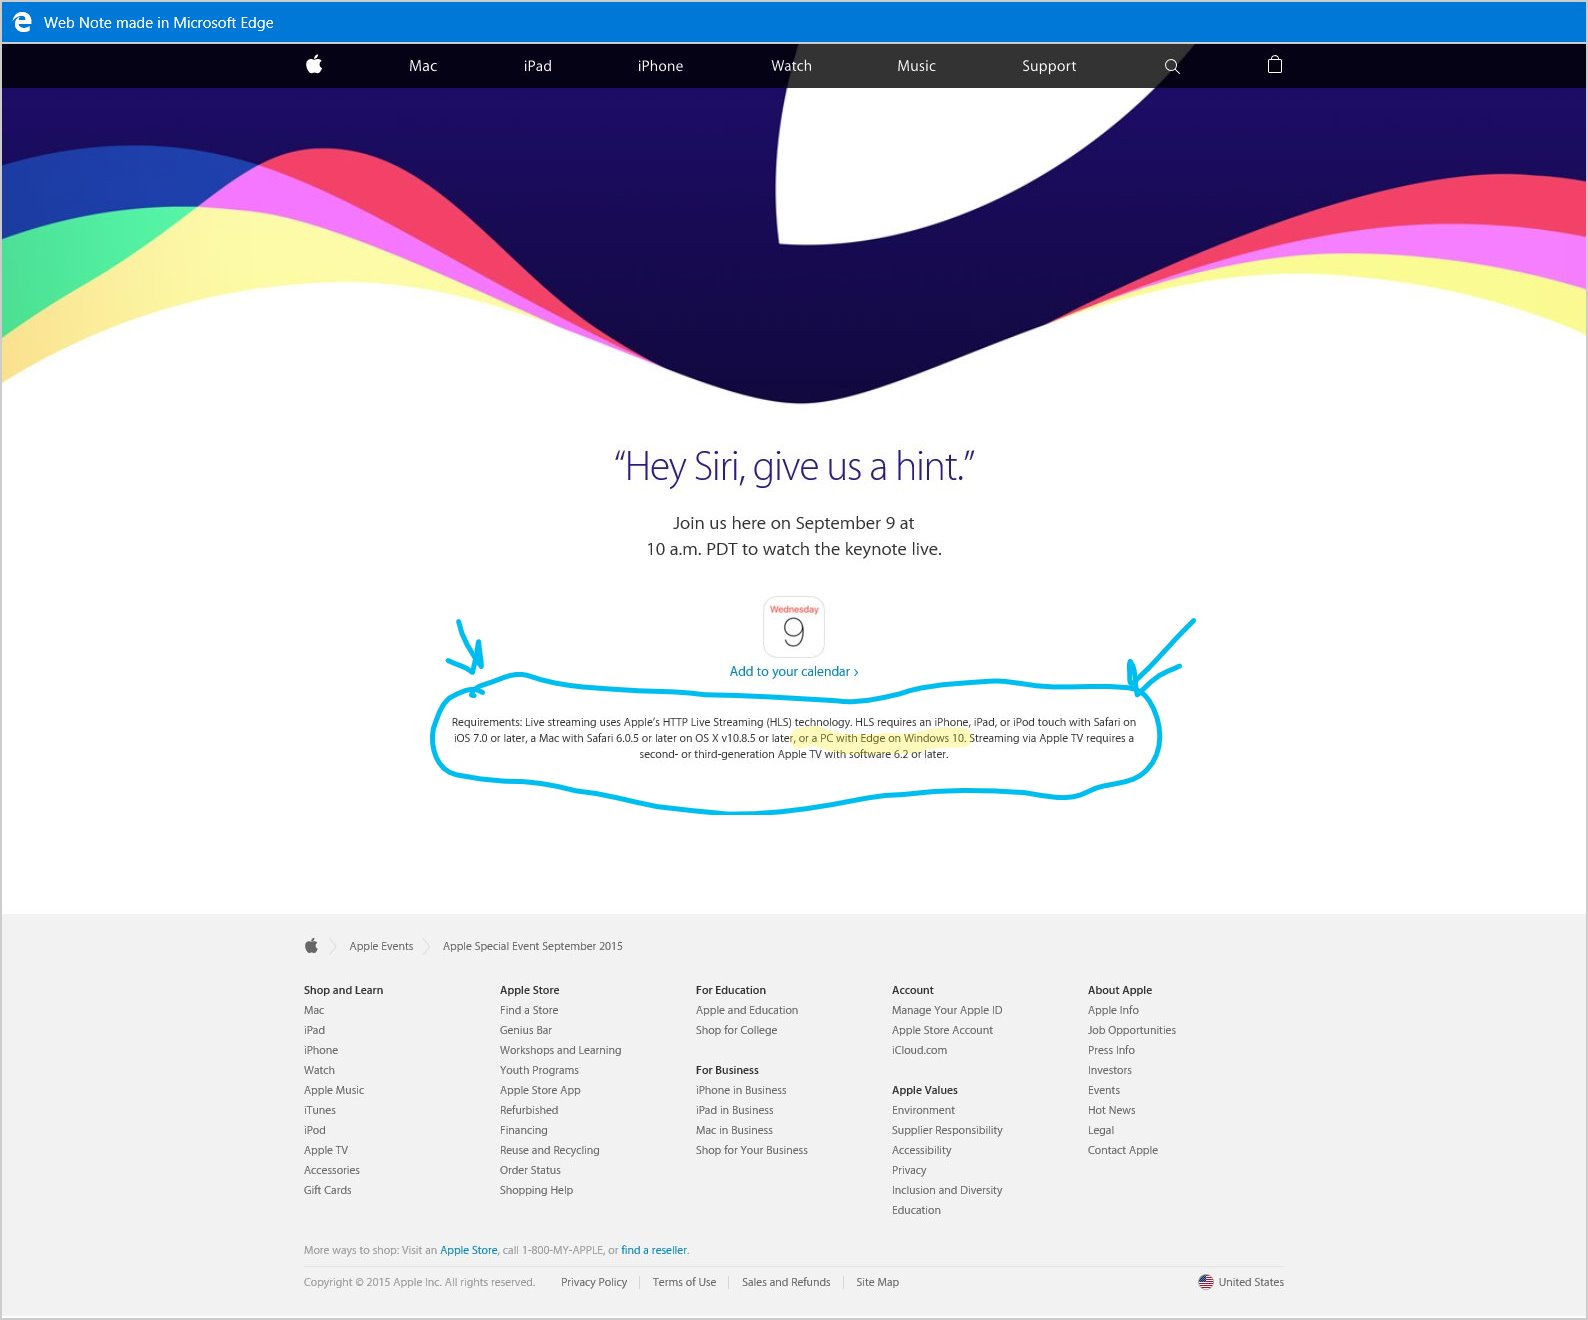Image resolution: width=1588 pixels, height=1320 pixels.
Task: Open Sales and Refunds link
Action: [786, 1282]
